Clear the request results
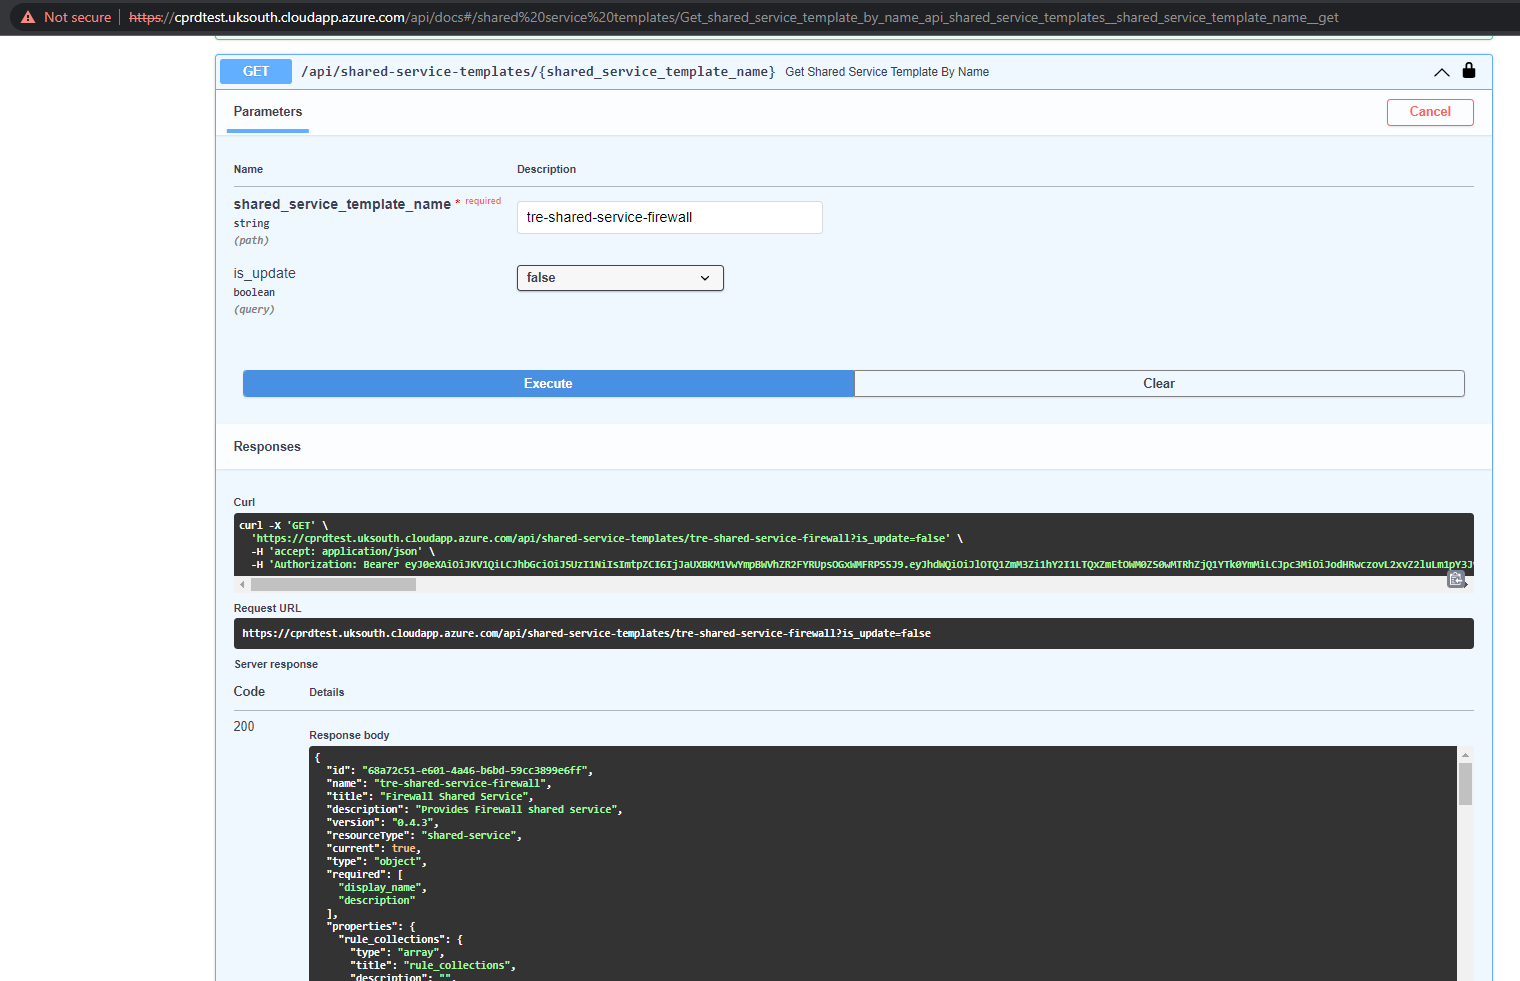Image resolution: width=1520 pixels, height=981 pixels. [x=1158, y=383]
